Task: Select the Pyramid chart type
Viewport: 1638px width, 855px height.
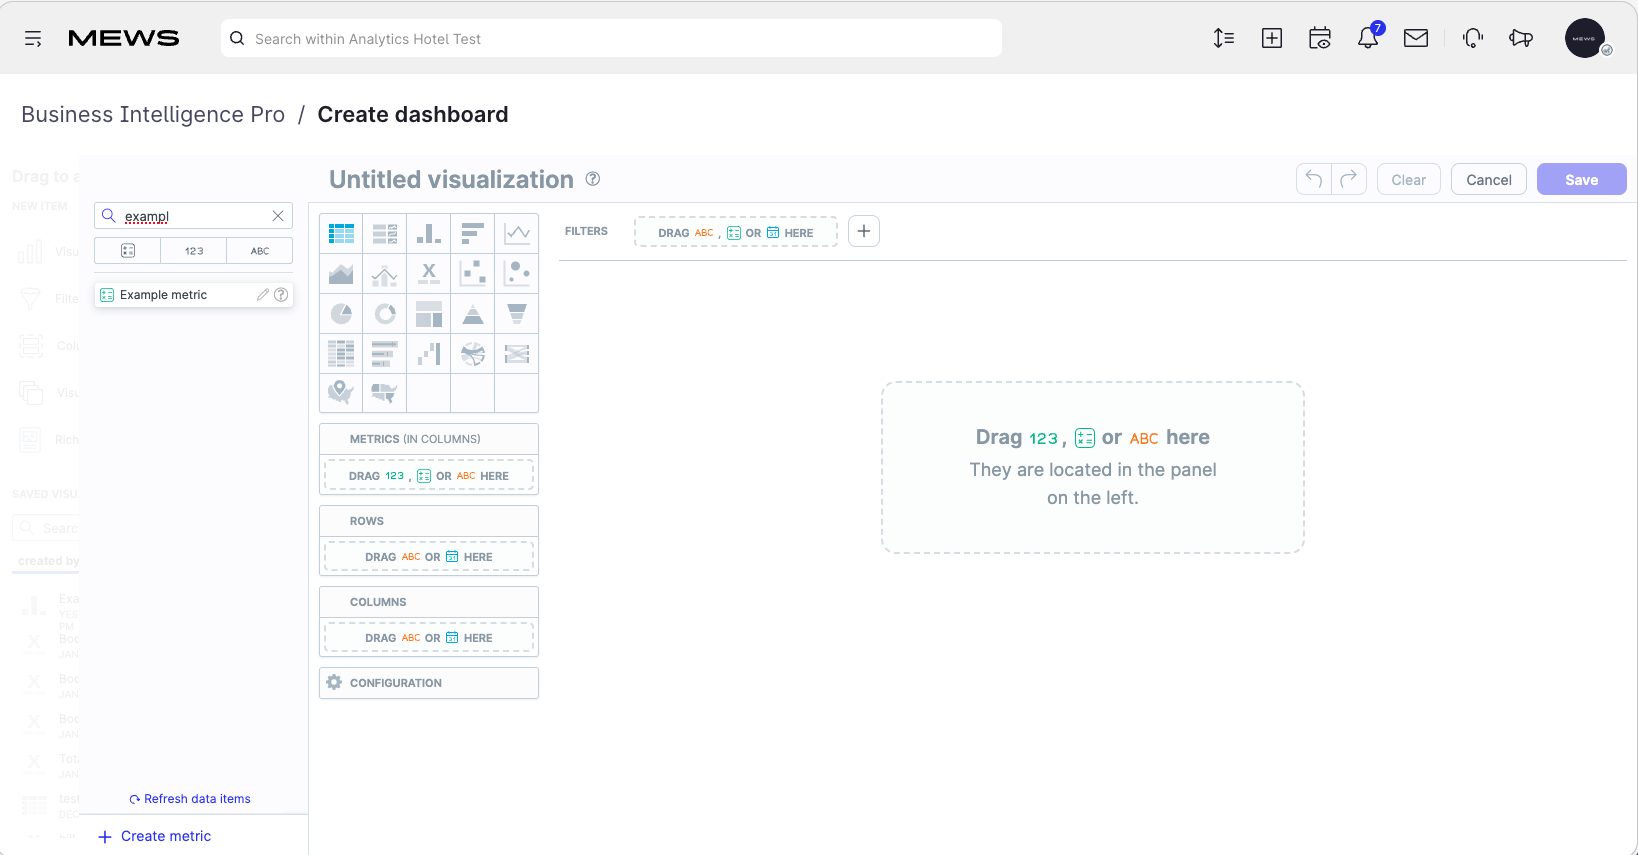Action: click(x=473, y=314)
